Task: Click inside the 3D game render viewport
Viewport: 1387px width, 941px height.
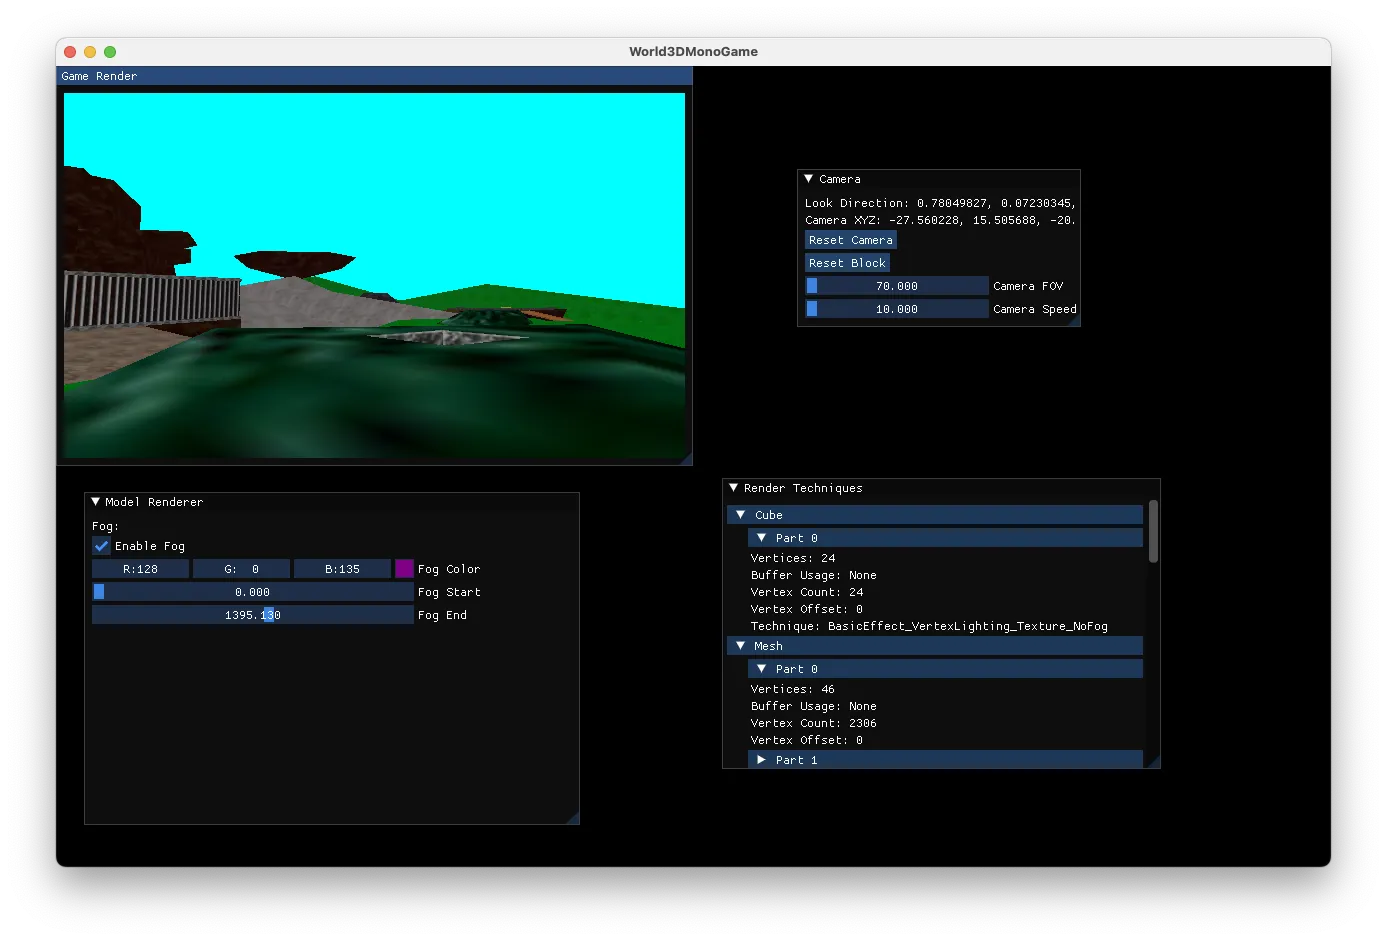Action: point(374,275)
